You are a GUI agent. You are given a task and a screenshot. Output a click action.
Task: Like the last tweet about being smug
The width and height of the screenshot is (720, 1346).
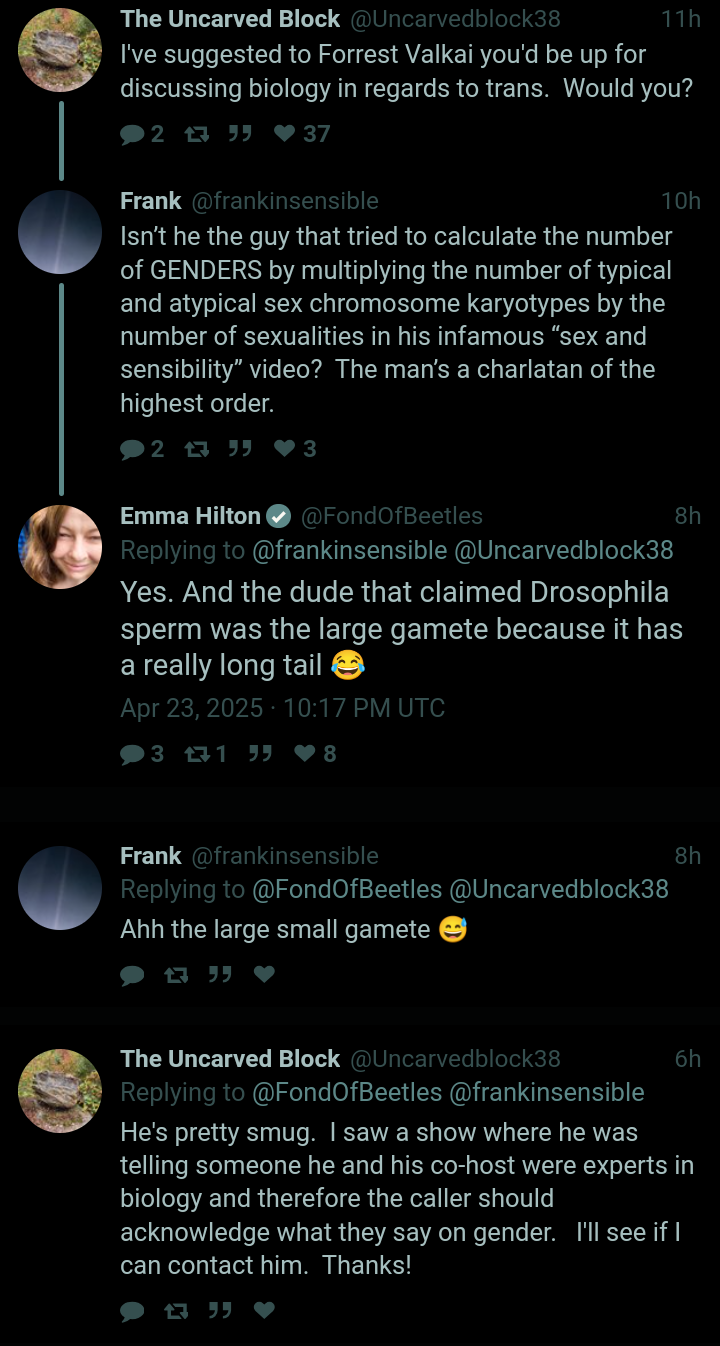pos(264,1310)
